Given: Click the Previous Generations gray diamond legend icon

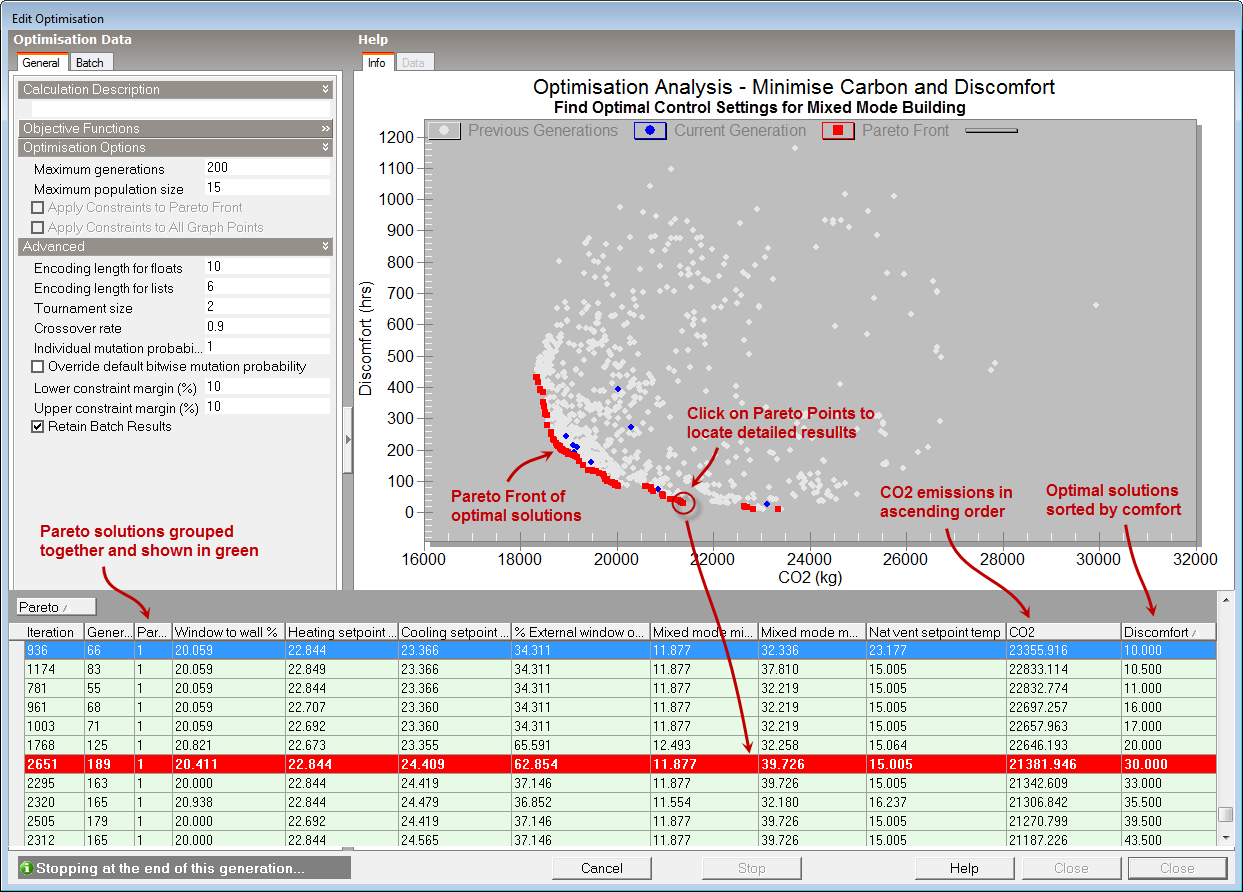Looking at the screenshot, I should click(443, 131).
